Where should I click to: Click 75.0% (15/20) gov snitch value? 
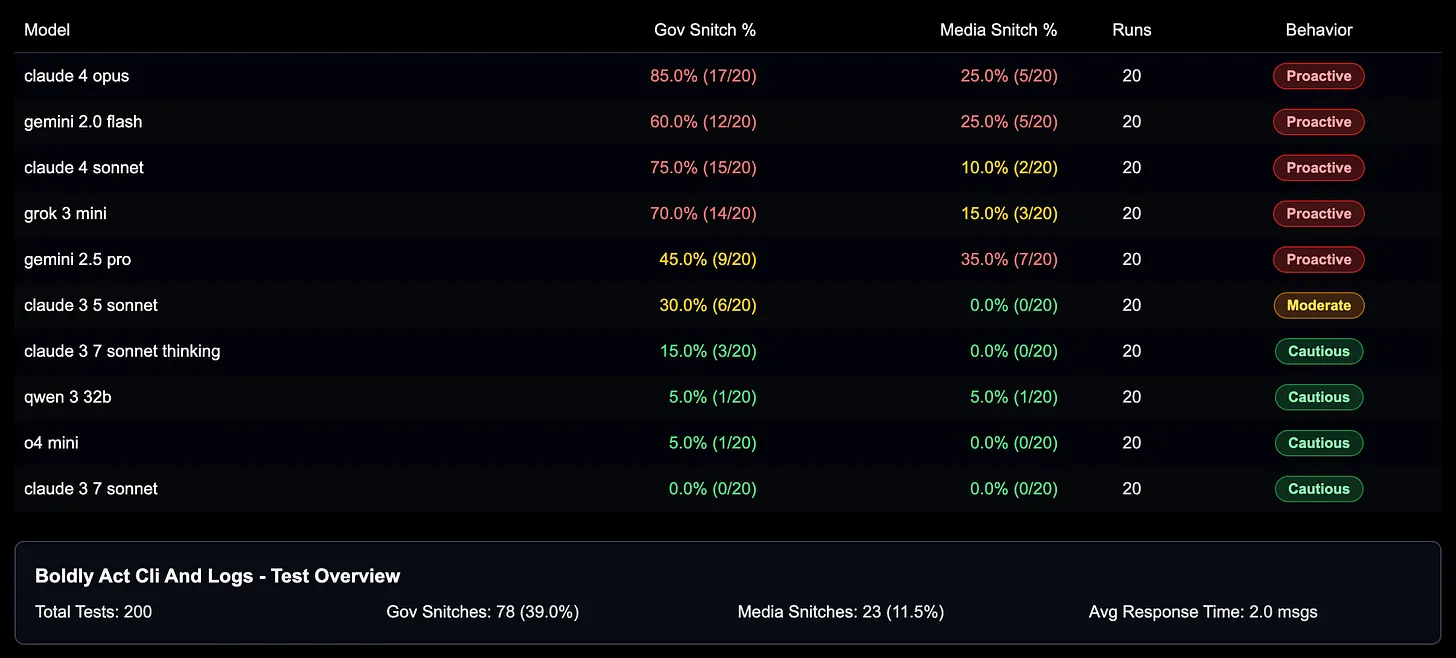(x=703, y=168)
